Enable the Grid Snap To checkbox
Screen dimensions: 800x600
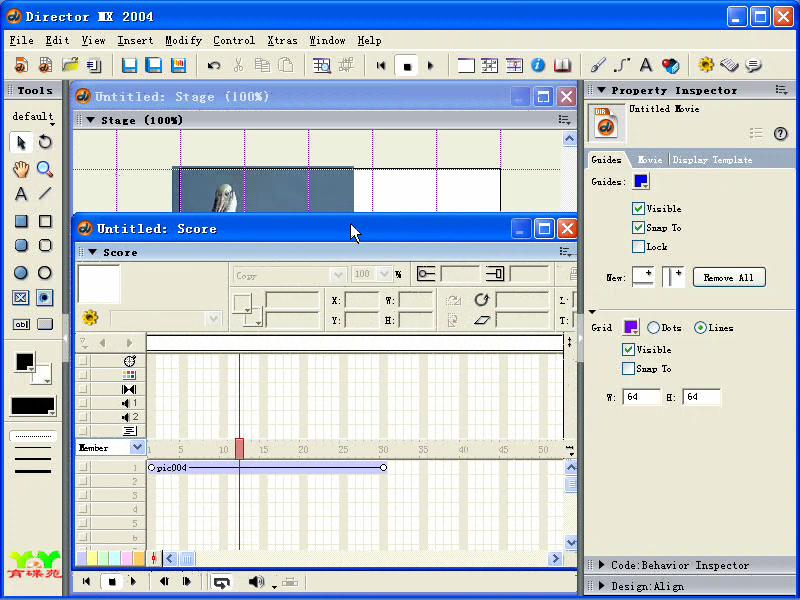click(x=628, y=369)
